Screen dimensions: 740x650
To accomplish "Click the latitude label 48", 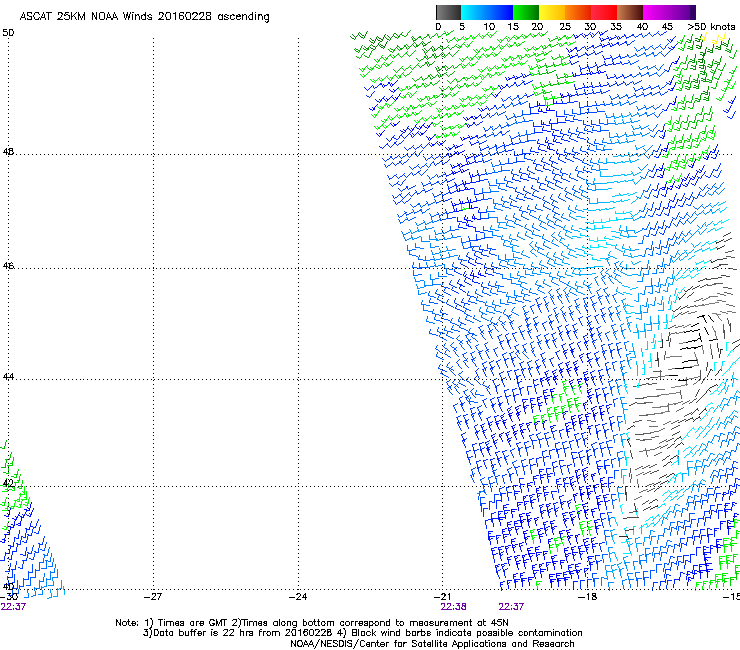I will (8, 152).
